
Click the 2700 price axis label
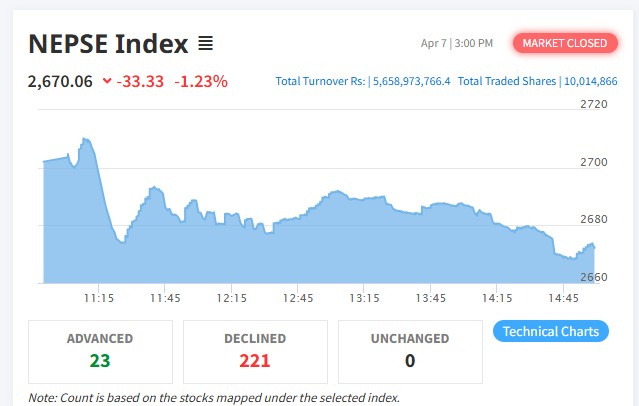point(594,162)
